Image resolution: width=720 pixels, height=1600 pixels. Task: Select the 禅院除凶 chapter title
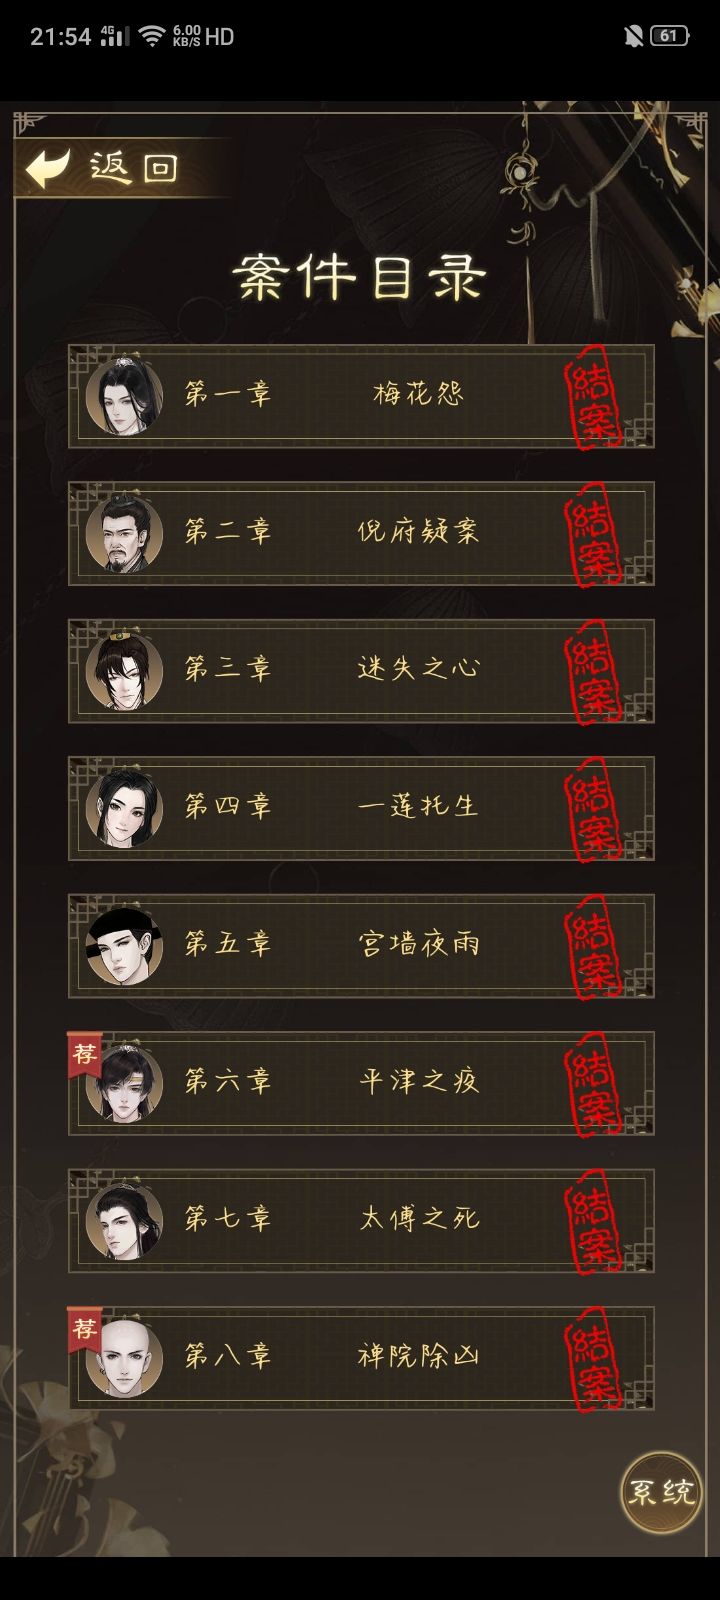(x=419, y=1357)
